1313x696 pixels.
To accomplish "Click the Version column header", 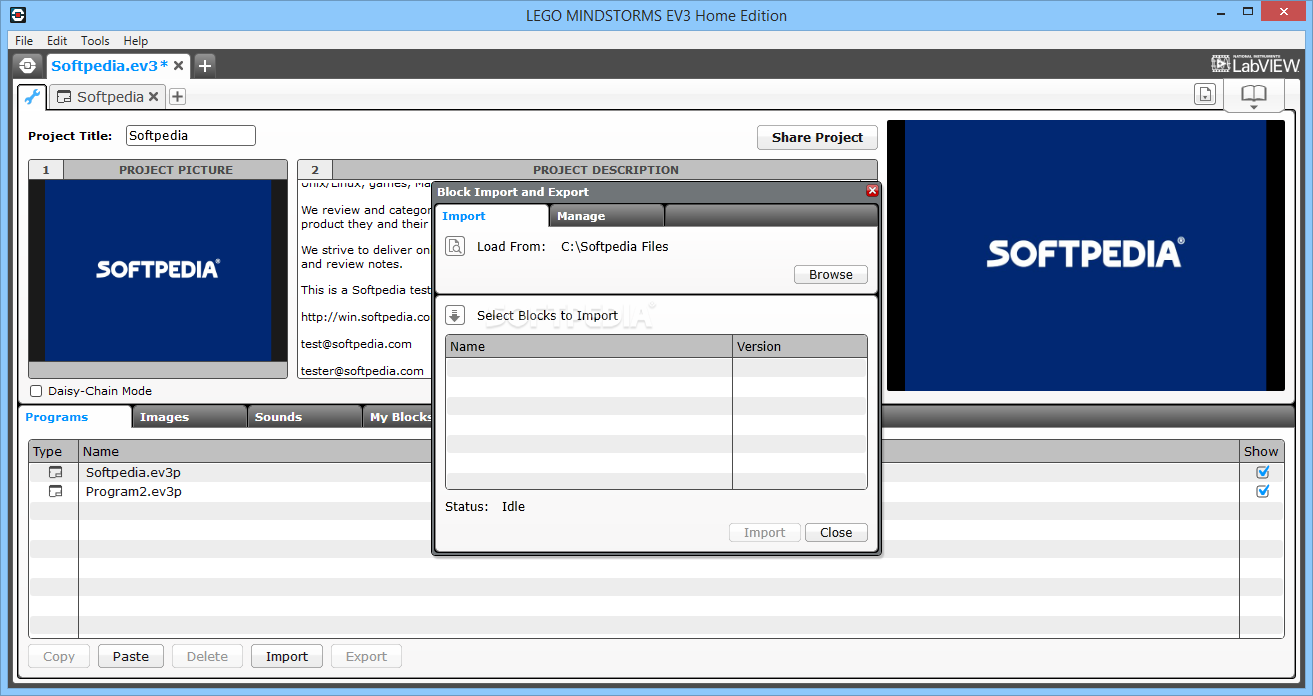I will pyautogui.click(x=800, y=346).
